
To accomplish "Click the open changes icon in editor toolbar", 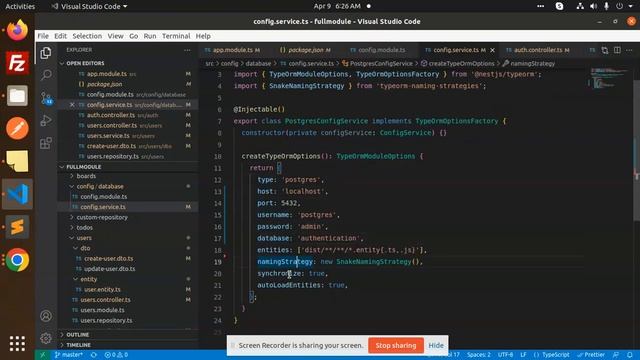I will pos(604,50).
